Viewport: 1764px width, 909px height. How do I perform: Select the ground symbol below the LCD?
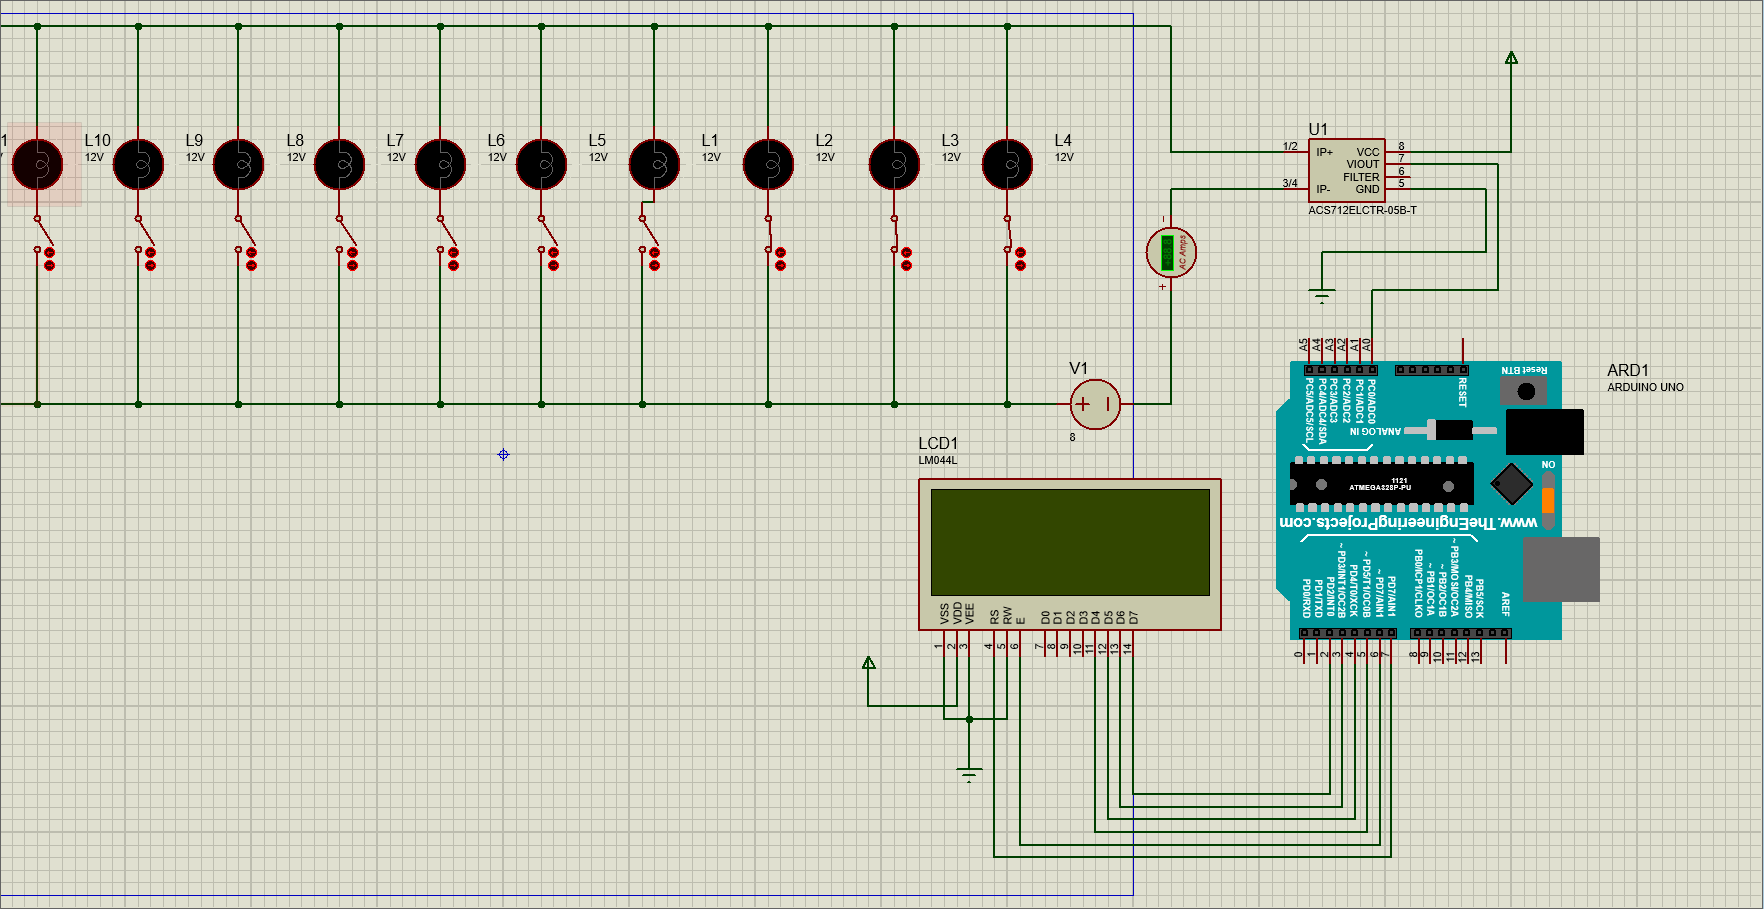click(969, 774)
